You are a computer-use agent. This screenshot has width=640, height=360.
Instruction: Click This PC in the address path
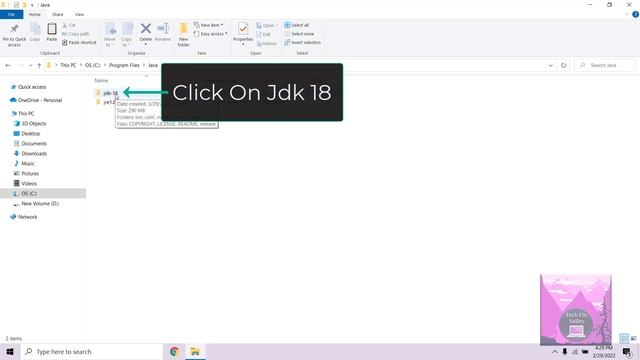[x=68, y=65]
